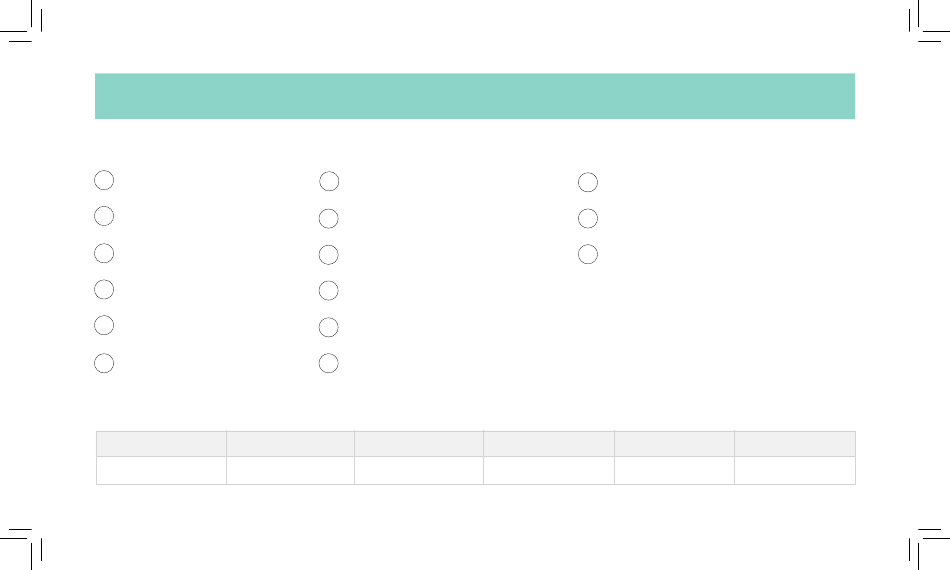Click the third white cell in the table's second row
The image size is (950, 570).
tap(419, 471)
